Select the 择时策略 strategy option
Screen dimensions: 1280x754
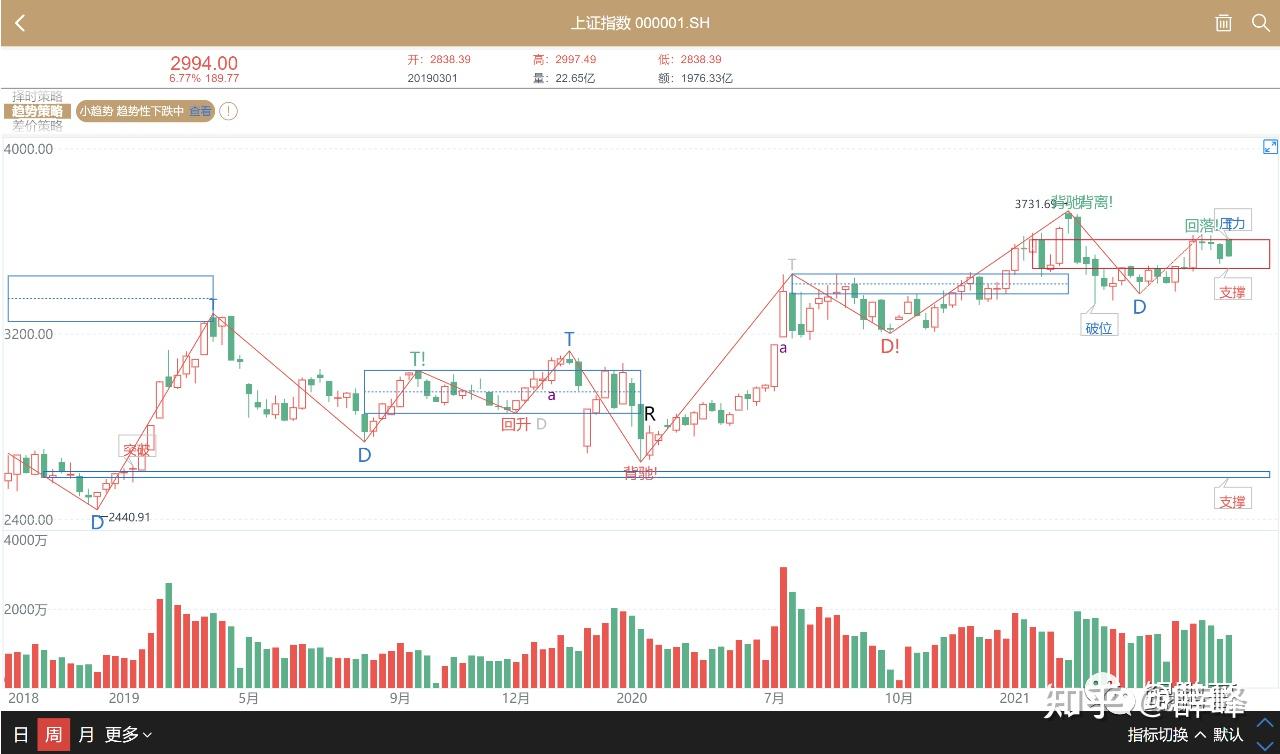click(x=37, y=96)
